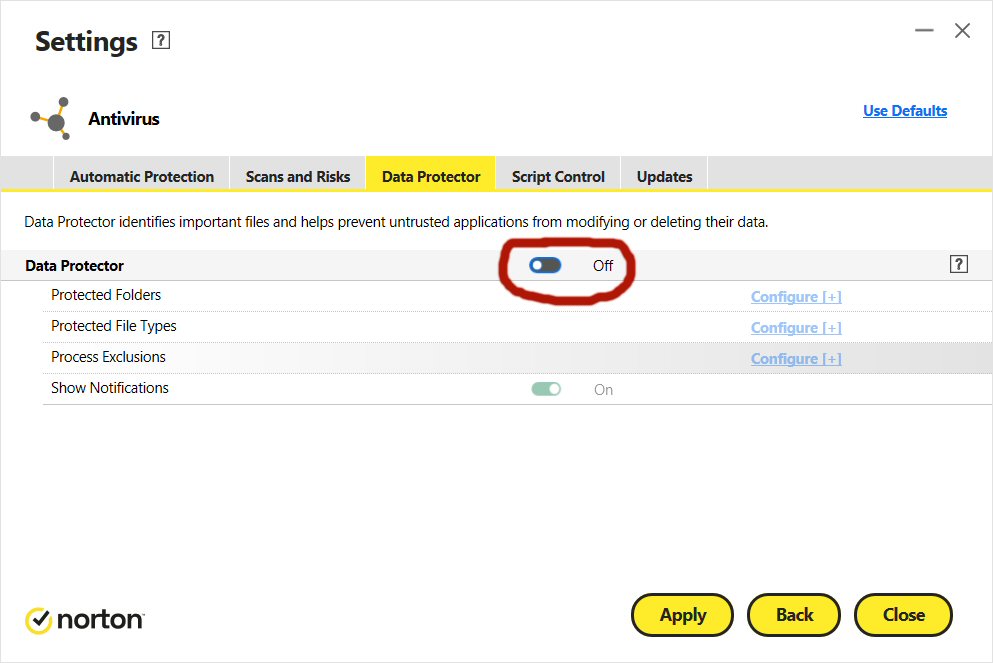Image resolution: width=993 pixels, height=663 pixels.
Task: Click the Antivirus section heading
Action: point(123,118)
